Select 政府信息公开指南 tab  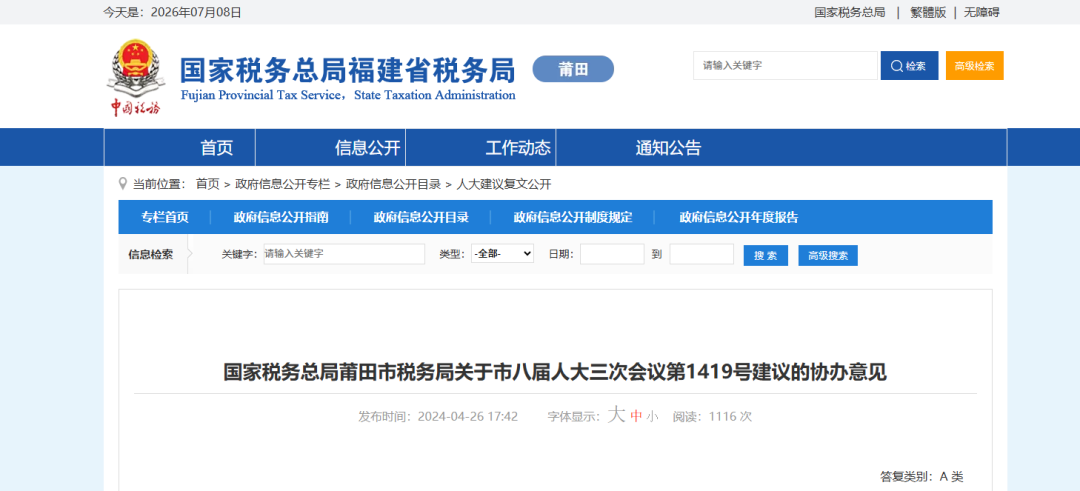281,218
